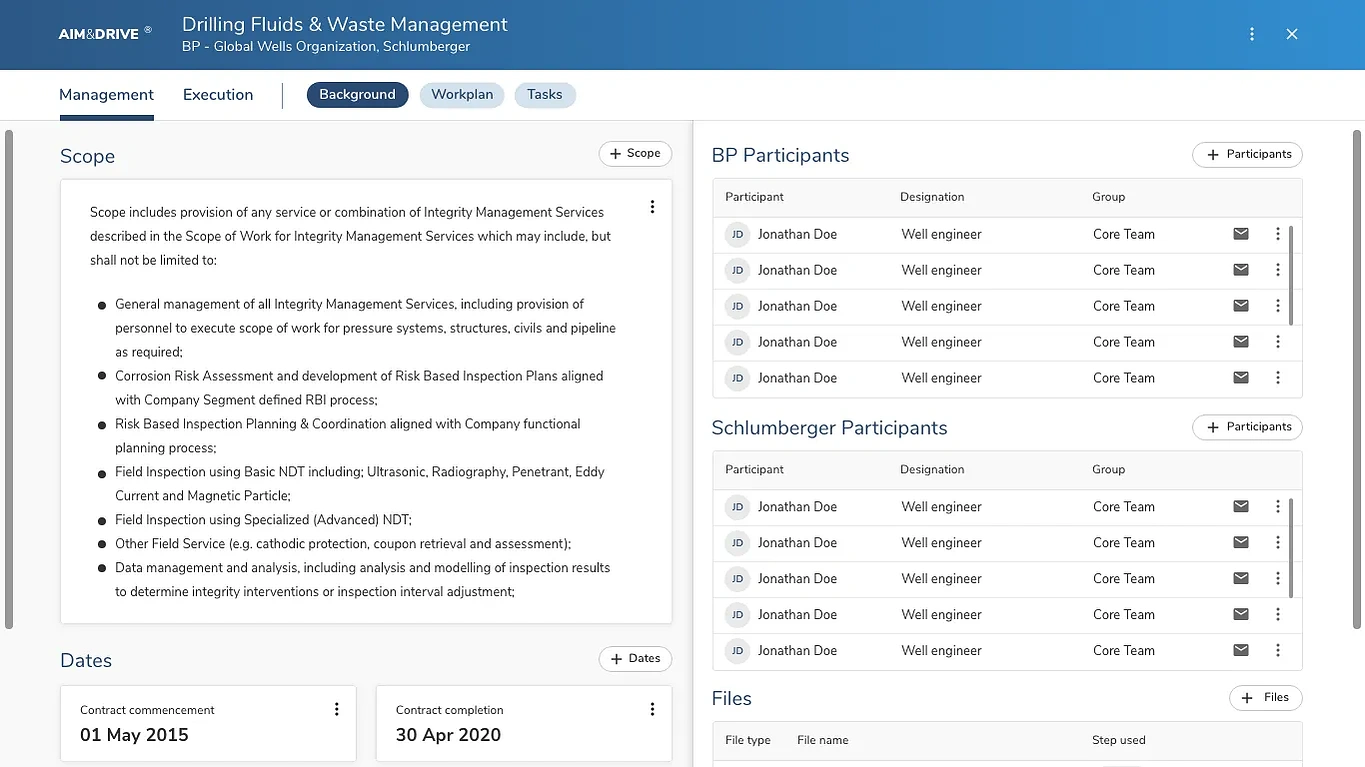Open second BP participant row's kebab menu
The width and height of the screenshot is (1365, 767).
point(1278,270)
